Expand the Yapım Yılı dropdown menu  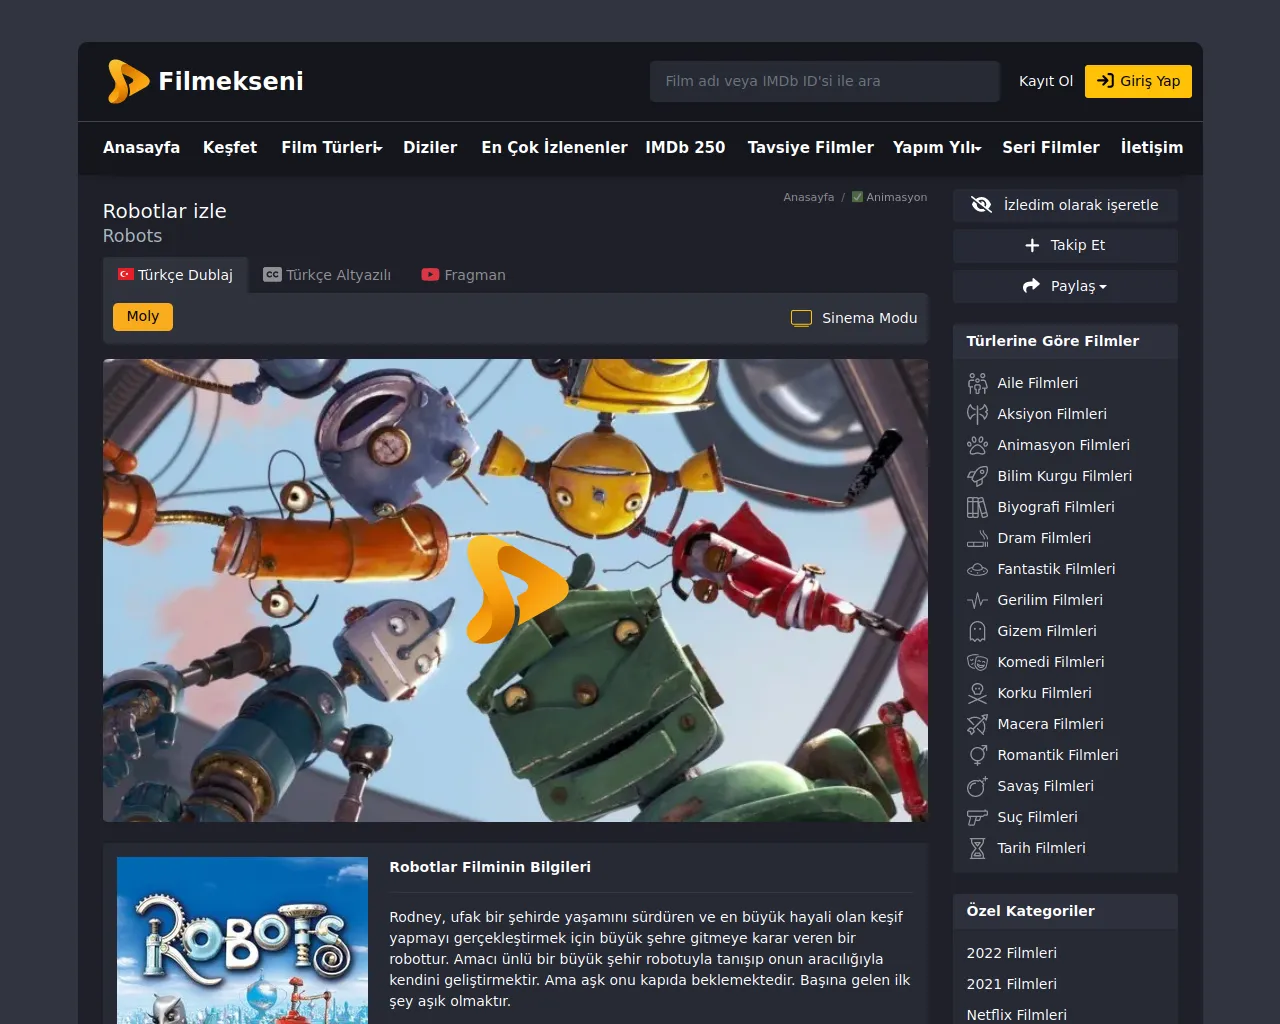point(937,147)
